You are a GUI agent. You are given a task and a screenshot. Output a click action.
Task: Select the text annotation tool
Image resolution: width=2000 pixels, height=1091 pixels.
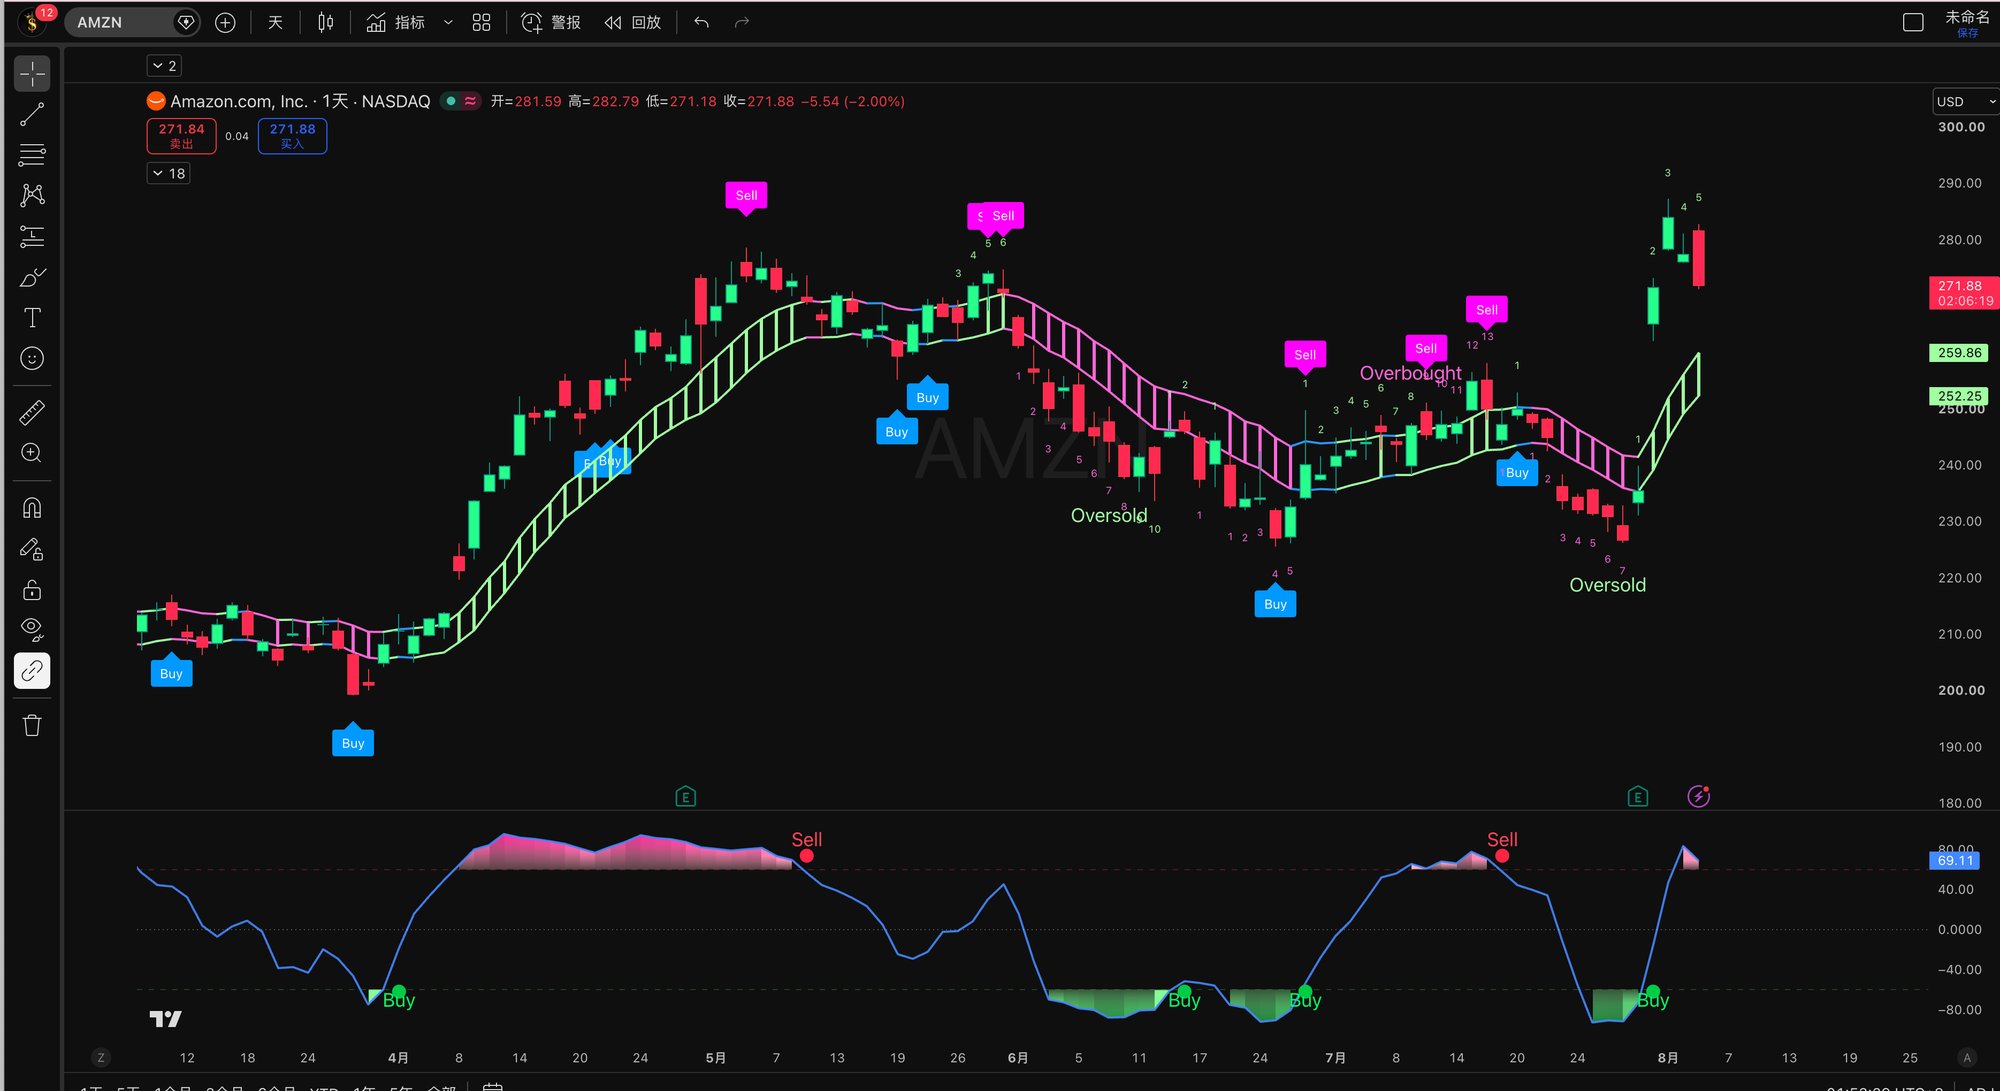tap(32, 318)
